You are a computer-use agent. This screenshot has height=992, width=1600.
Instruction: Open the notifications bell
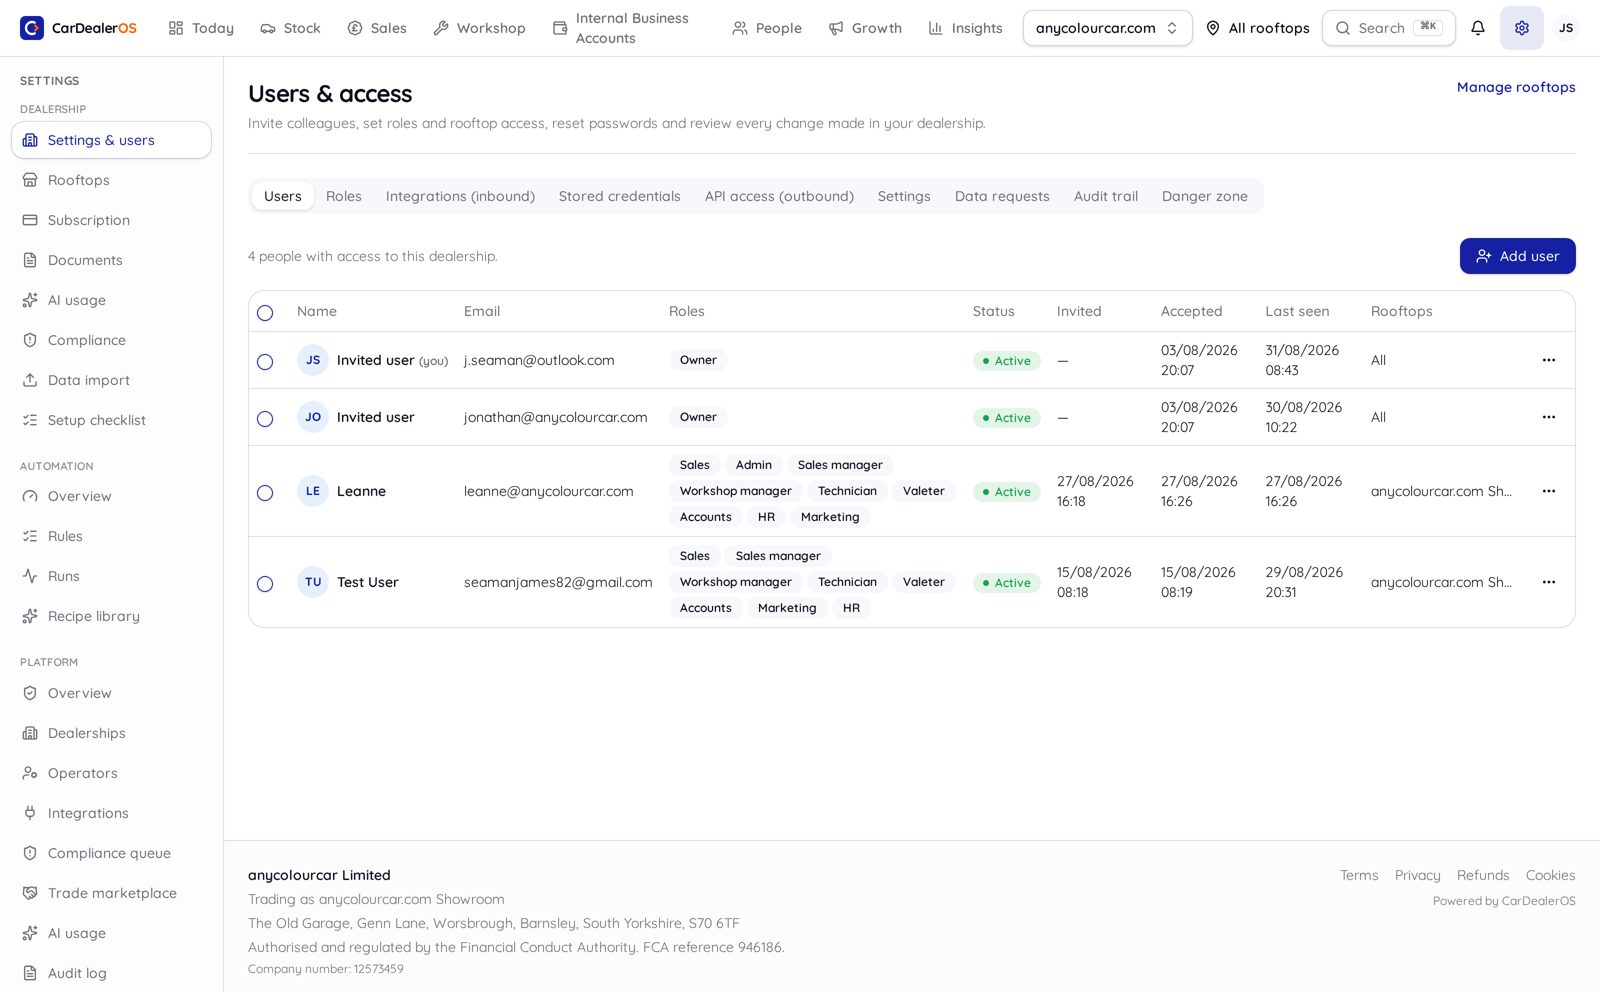pyautogui.click(x=1477, y=28)
